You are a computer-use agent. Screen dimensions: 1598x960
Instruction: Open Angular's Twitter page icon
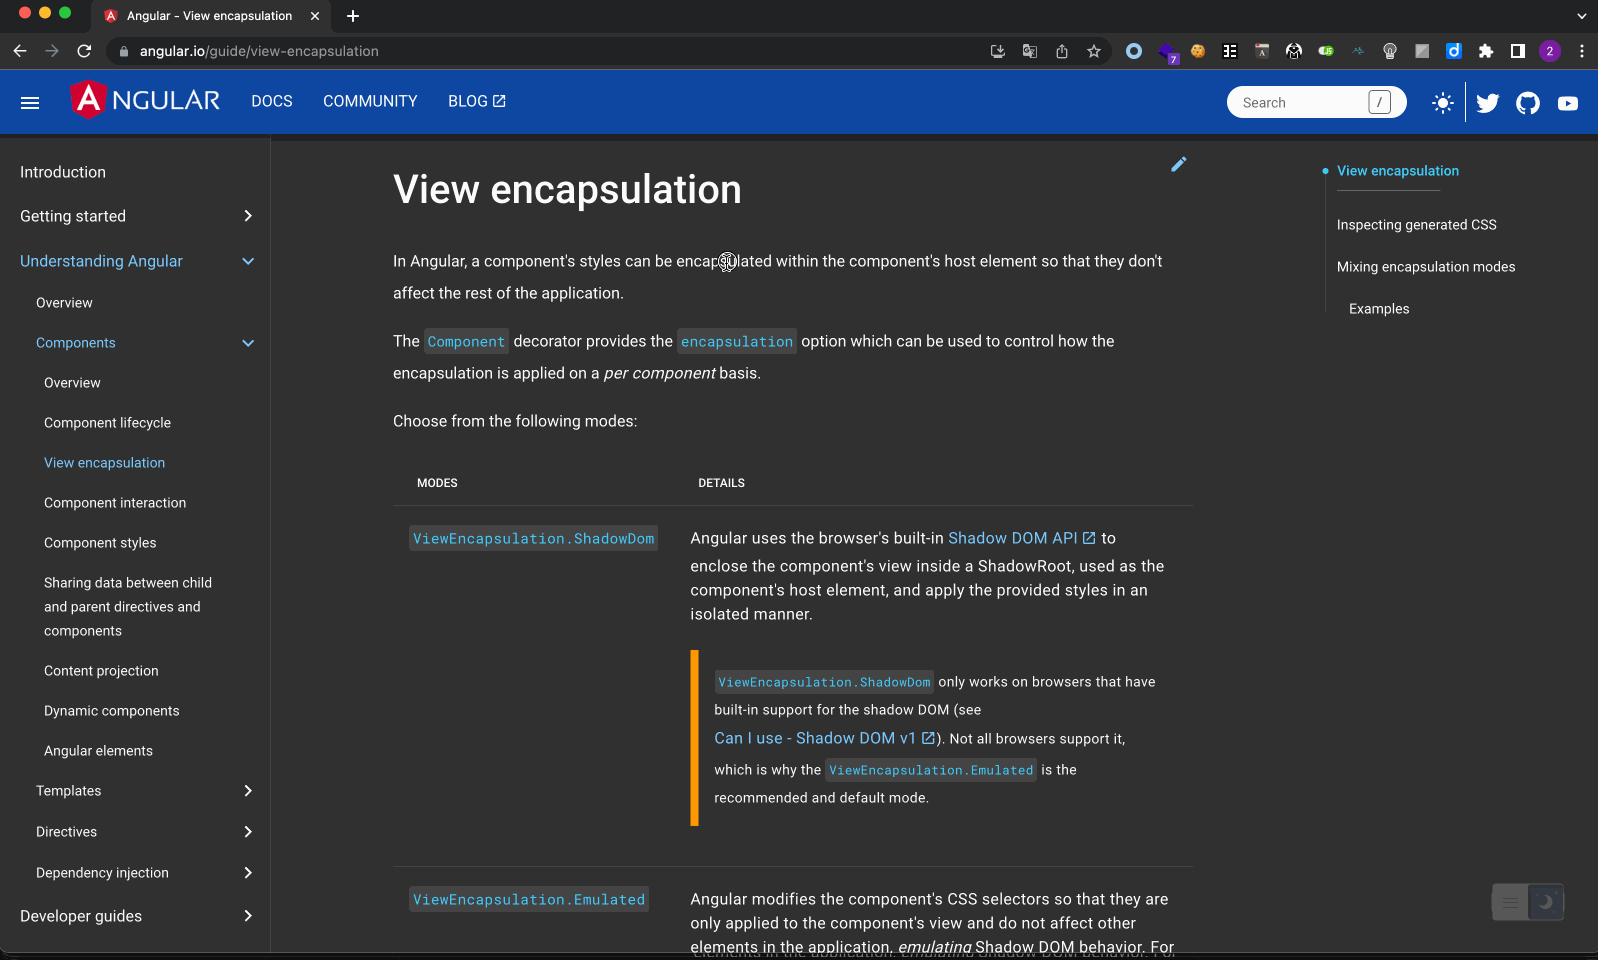point(1487,103)
